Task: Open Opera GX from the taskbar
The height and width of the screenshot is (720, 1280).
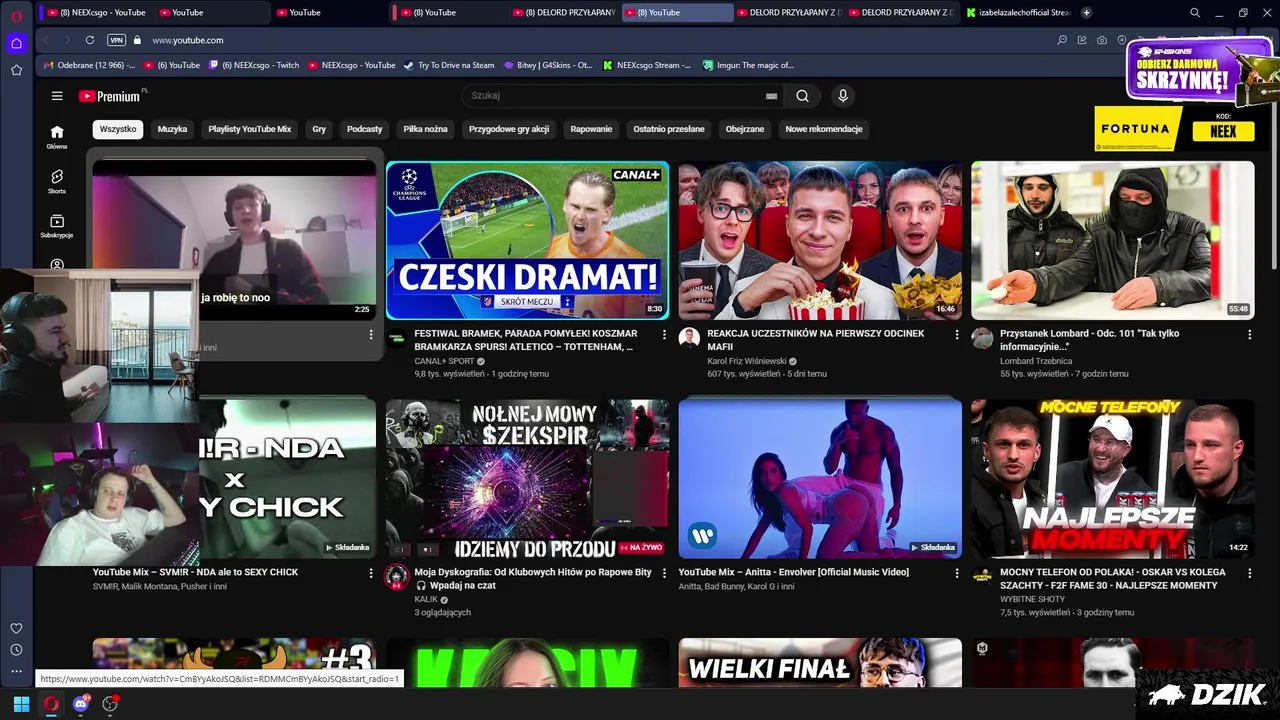Action: (x=51, y=704)
